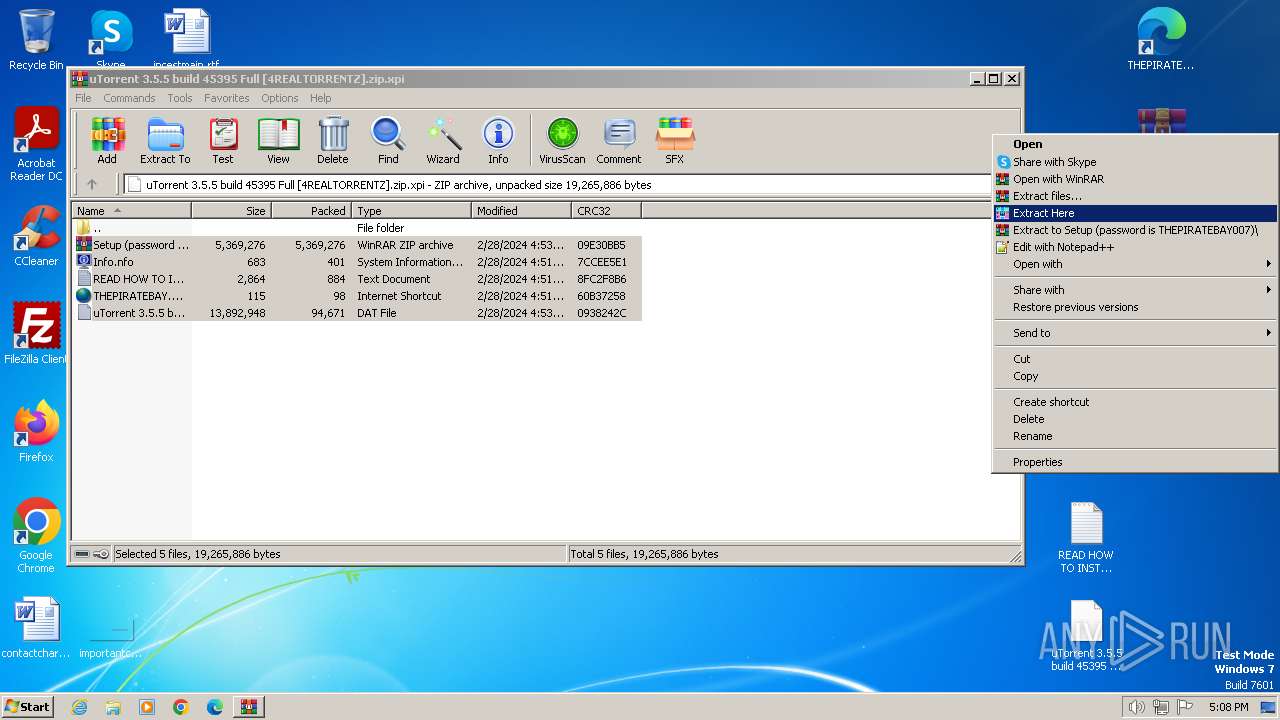Image resolution: width=1280 pixels, height=720 pixels.
Task: Open the Find magnifier tool
Action: (388, 140)
